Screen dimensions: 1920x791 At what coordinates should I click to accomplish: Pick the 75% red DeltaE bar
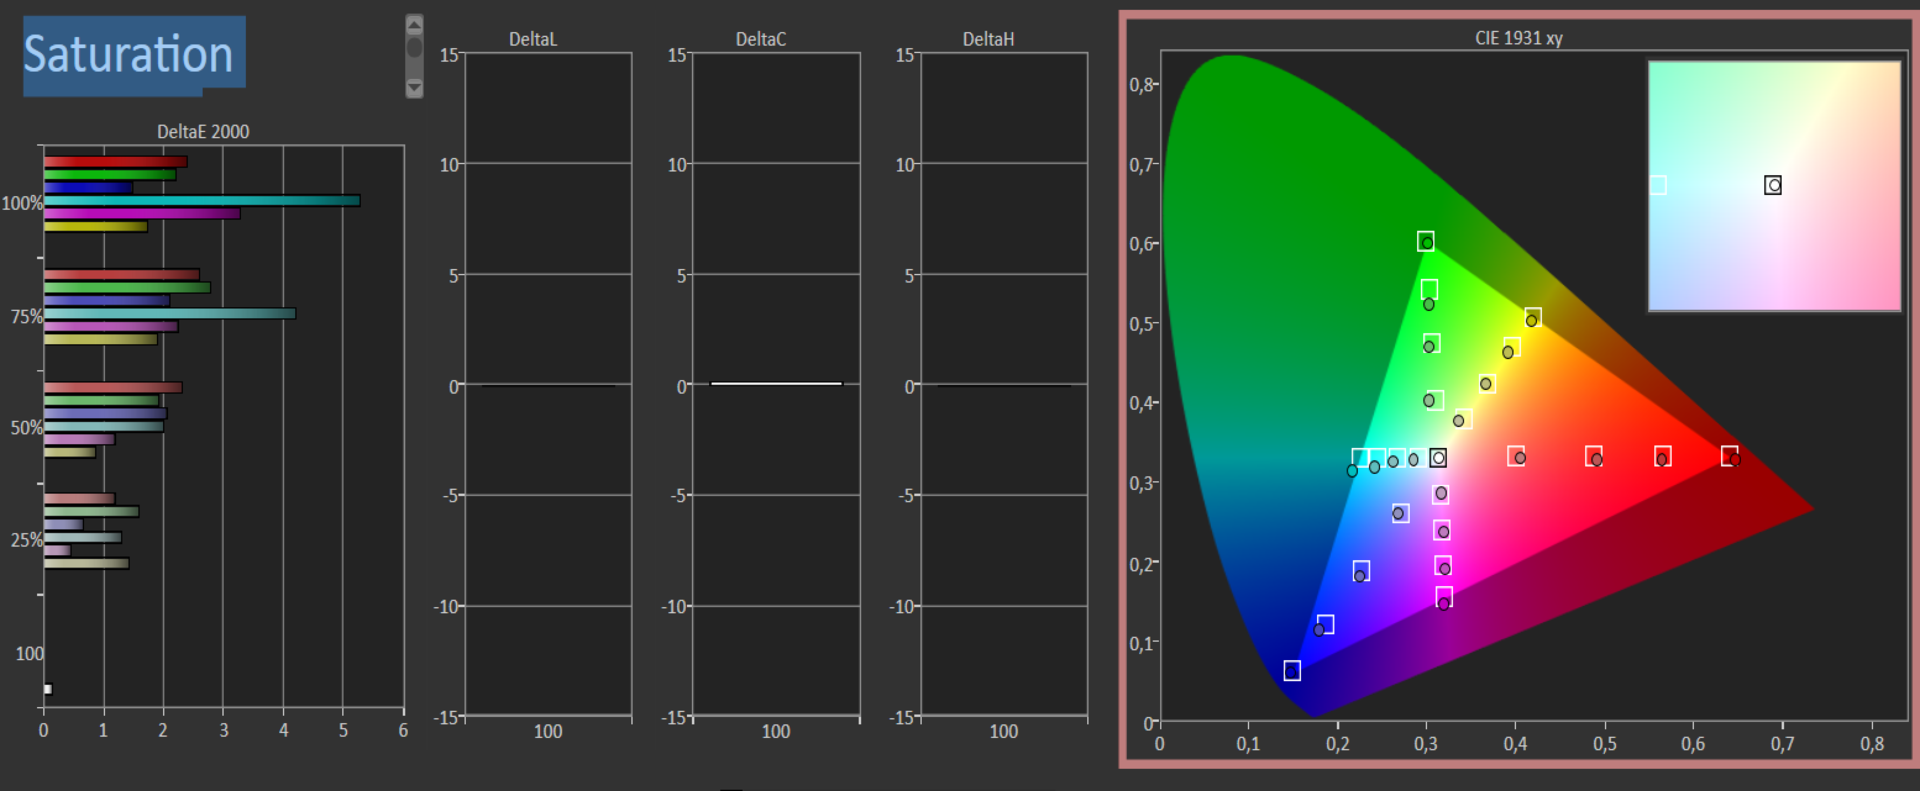click(121, 275)
